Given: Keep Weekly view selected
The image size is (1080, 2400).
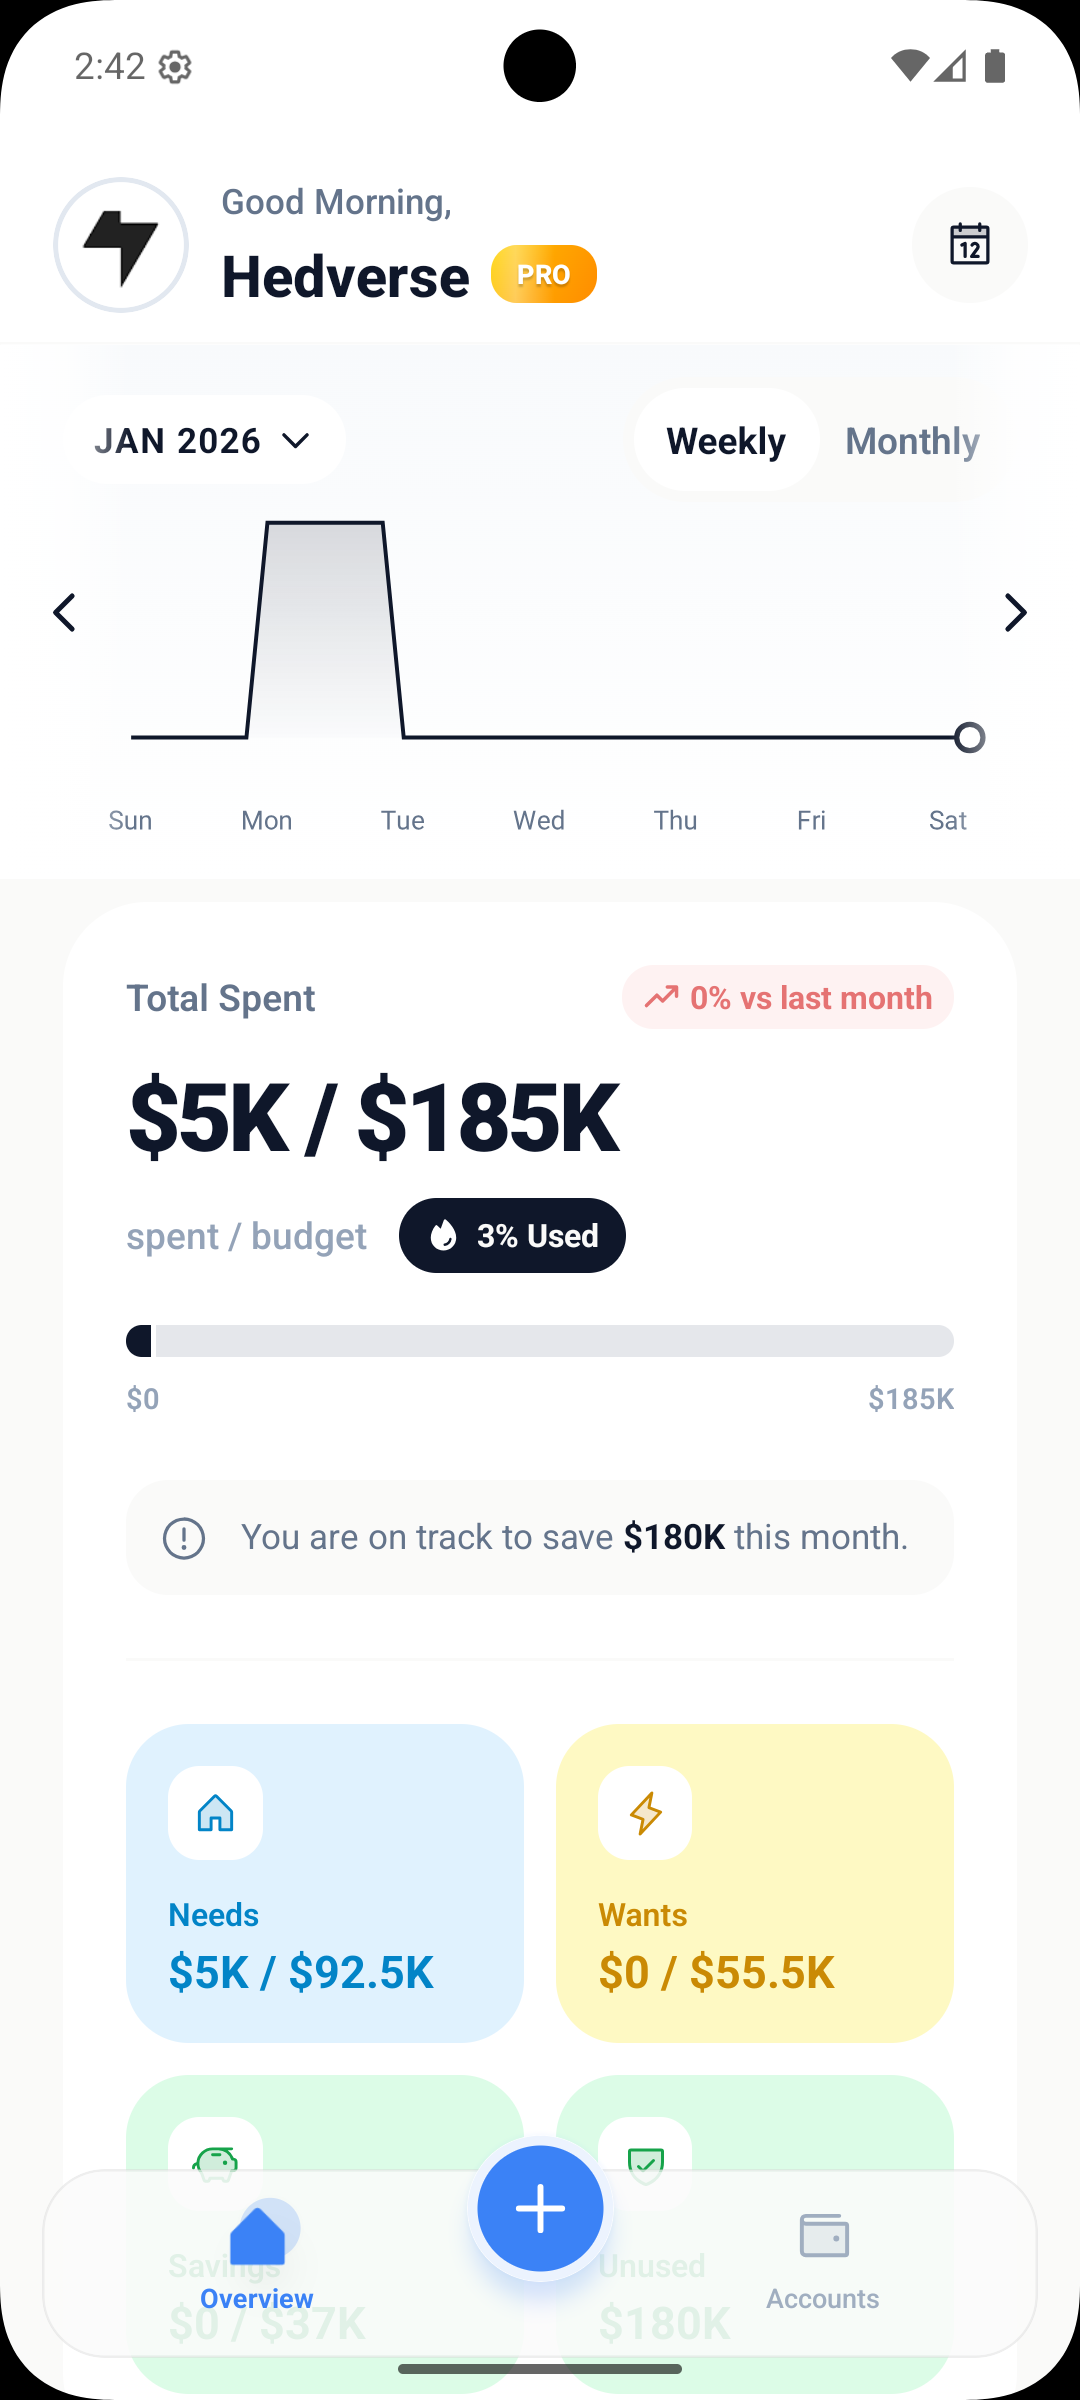Looking at the screenshot, I should click(x=726, y=440).
